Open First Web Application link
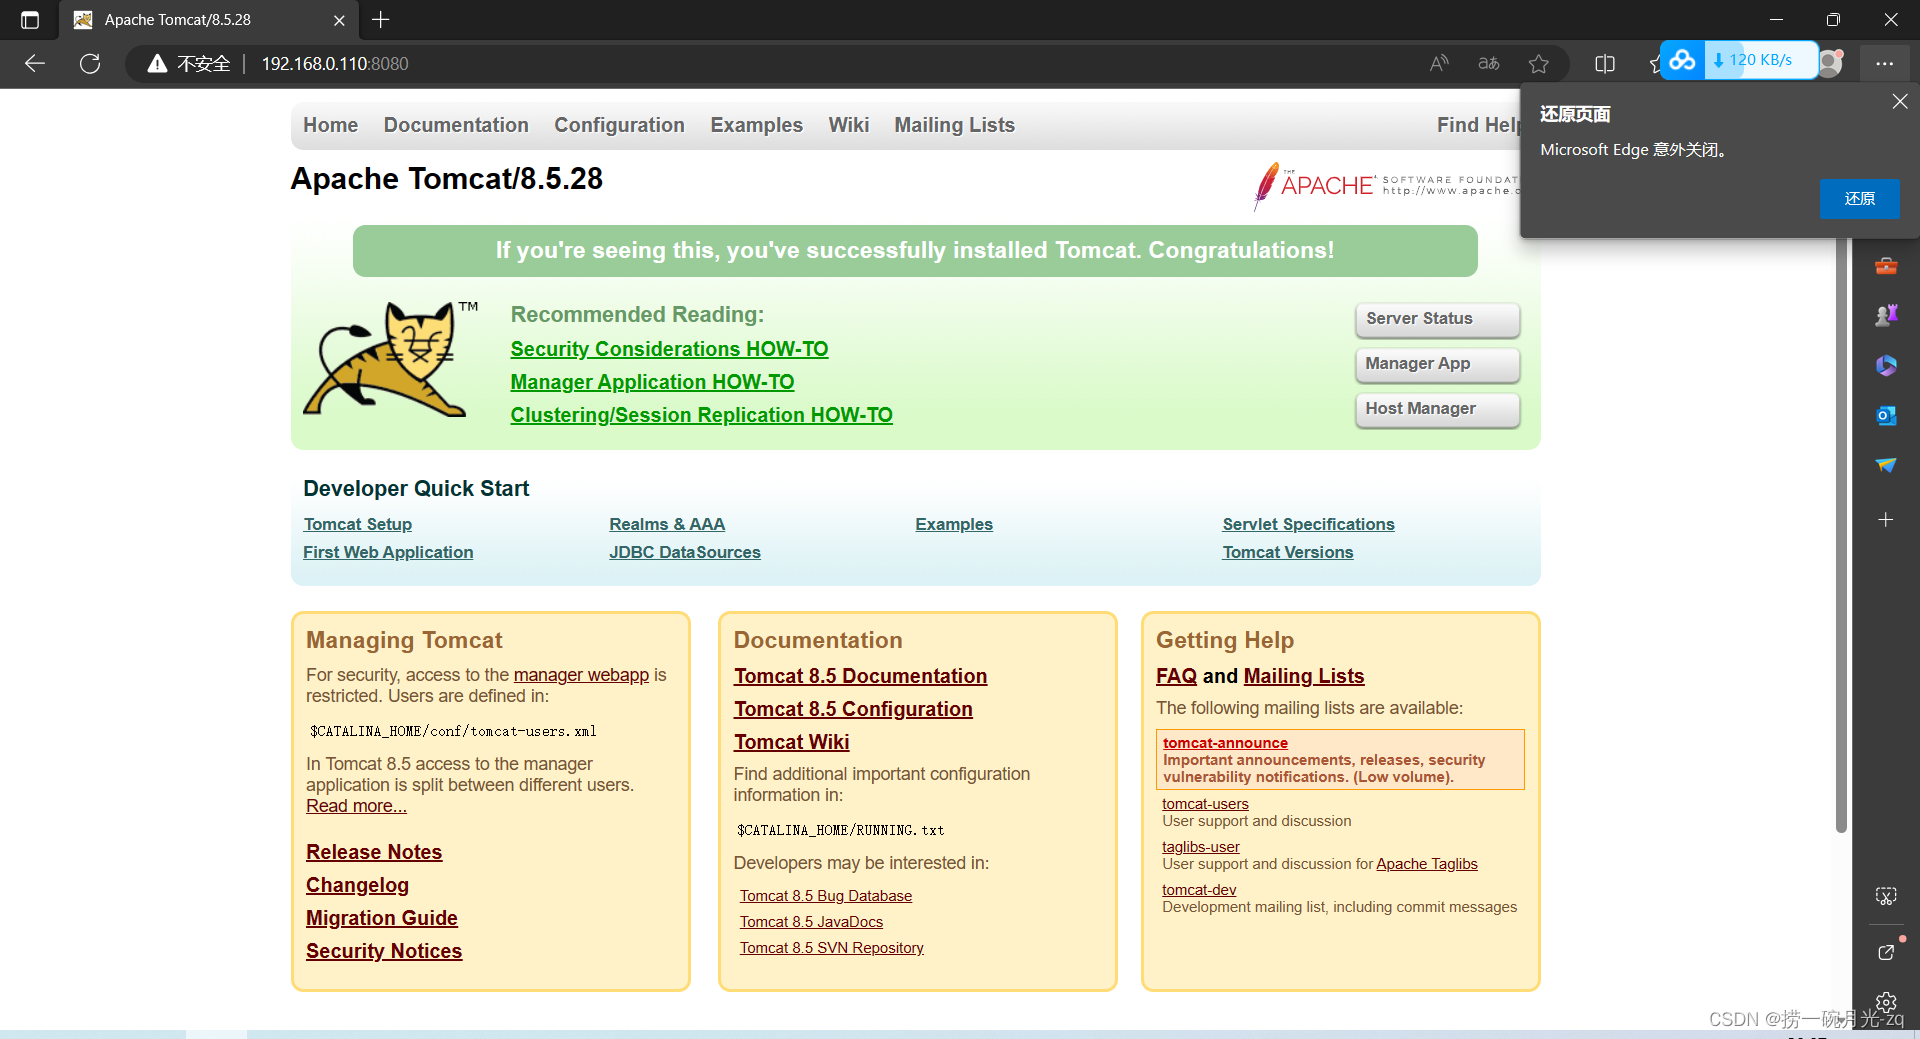 [x=388, y=552]
